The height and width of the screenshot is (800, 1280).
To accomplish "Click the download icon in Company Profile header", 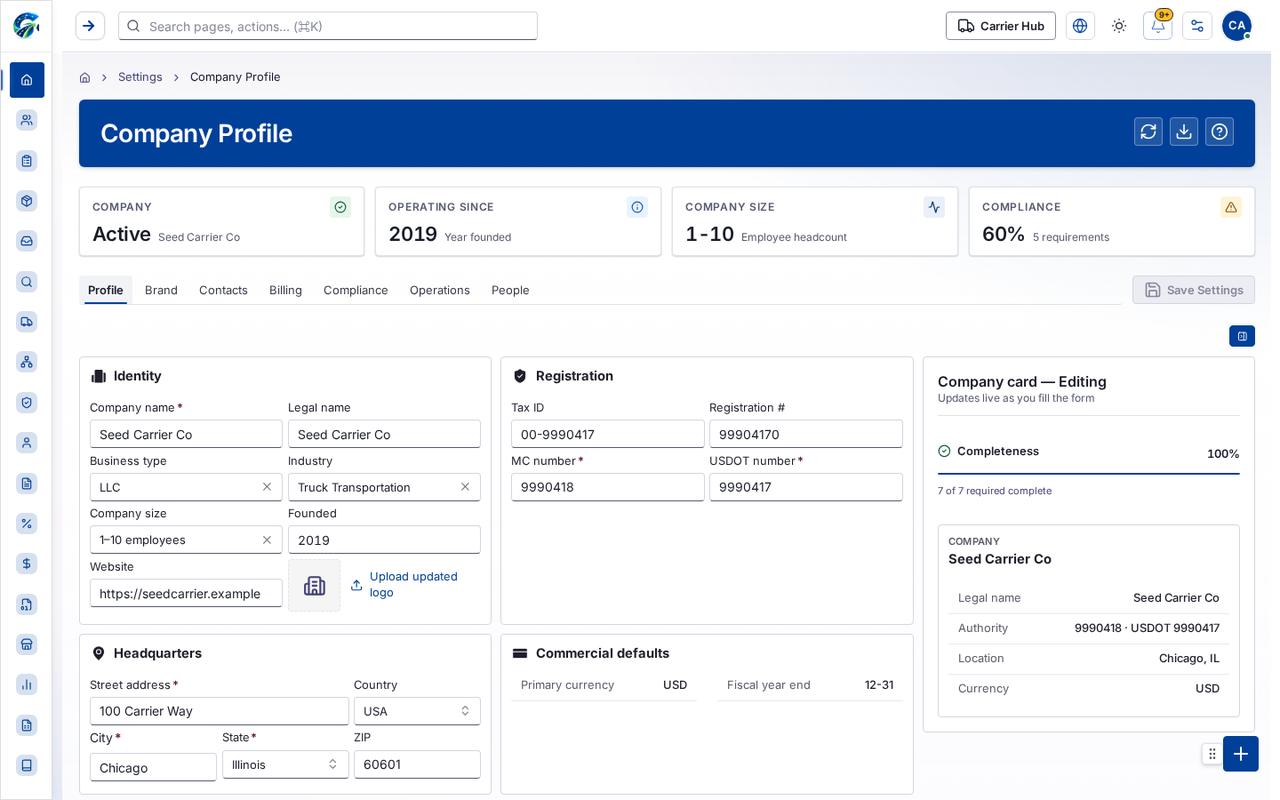I will [x=1184, y=132].
